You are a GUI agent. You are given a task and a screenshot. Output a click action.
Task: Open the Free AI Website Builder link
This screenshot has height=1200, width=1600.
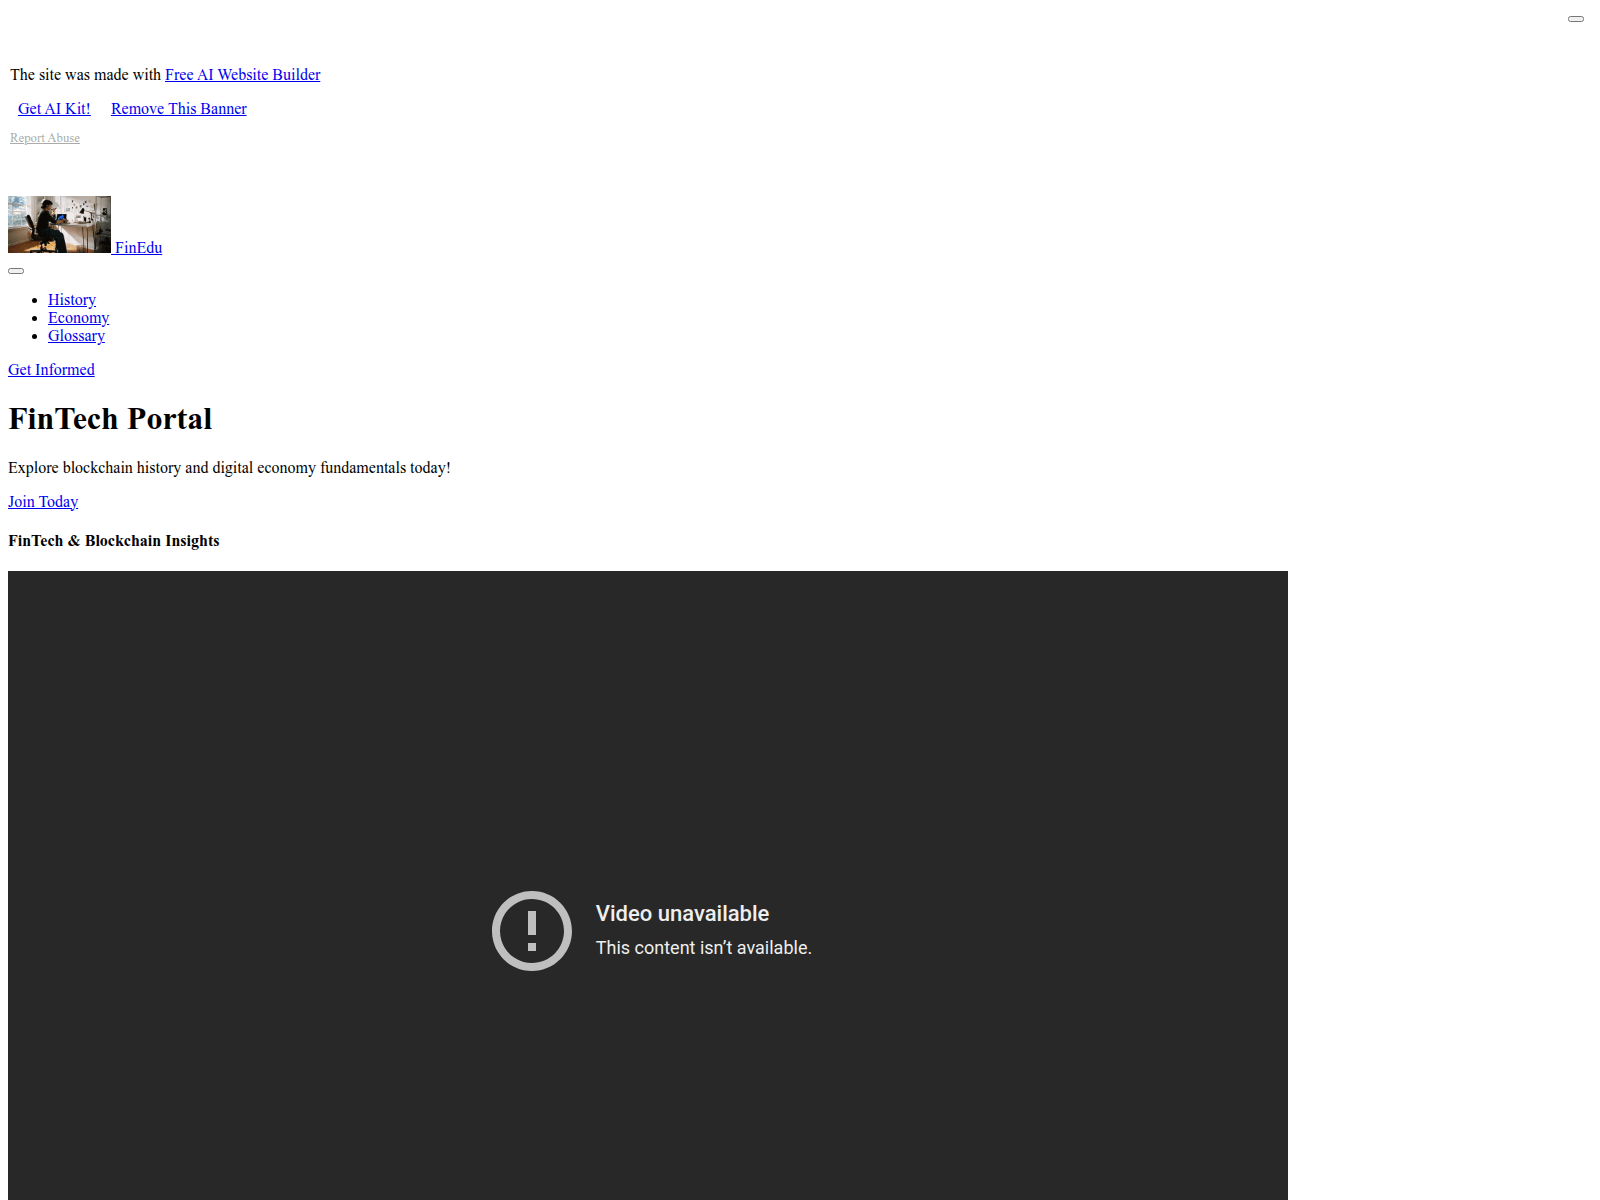pyautogui.click(x=242, y=75)
